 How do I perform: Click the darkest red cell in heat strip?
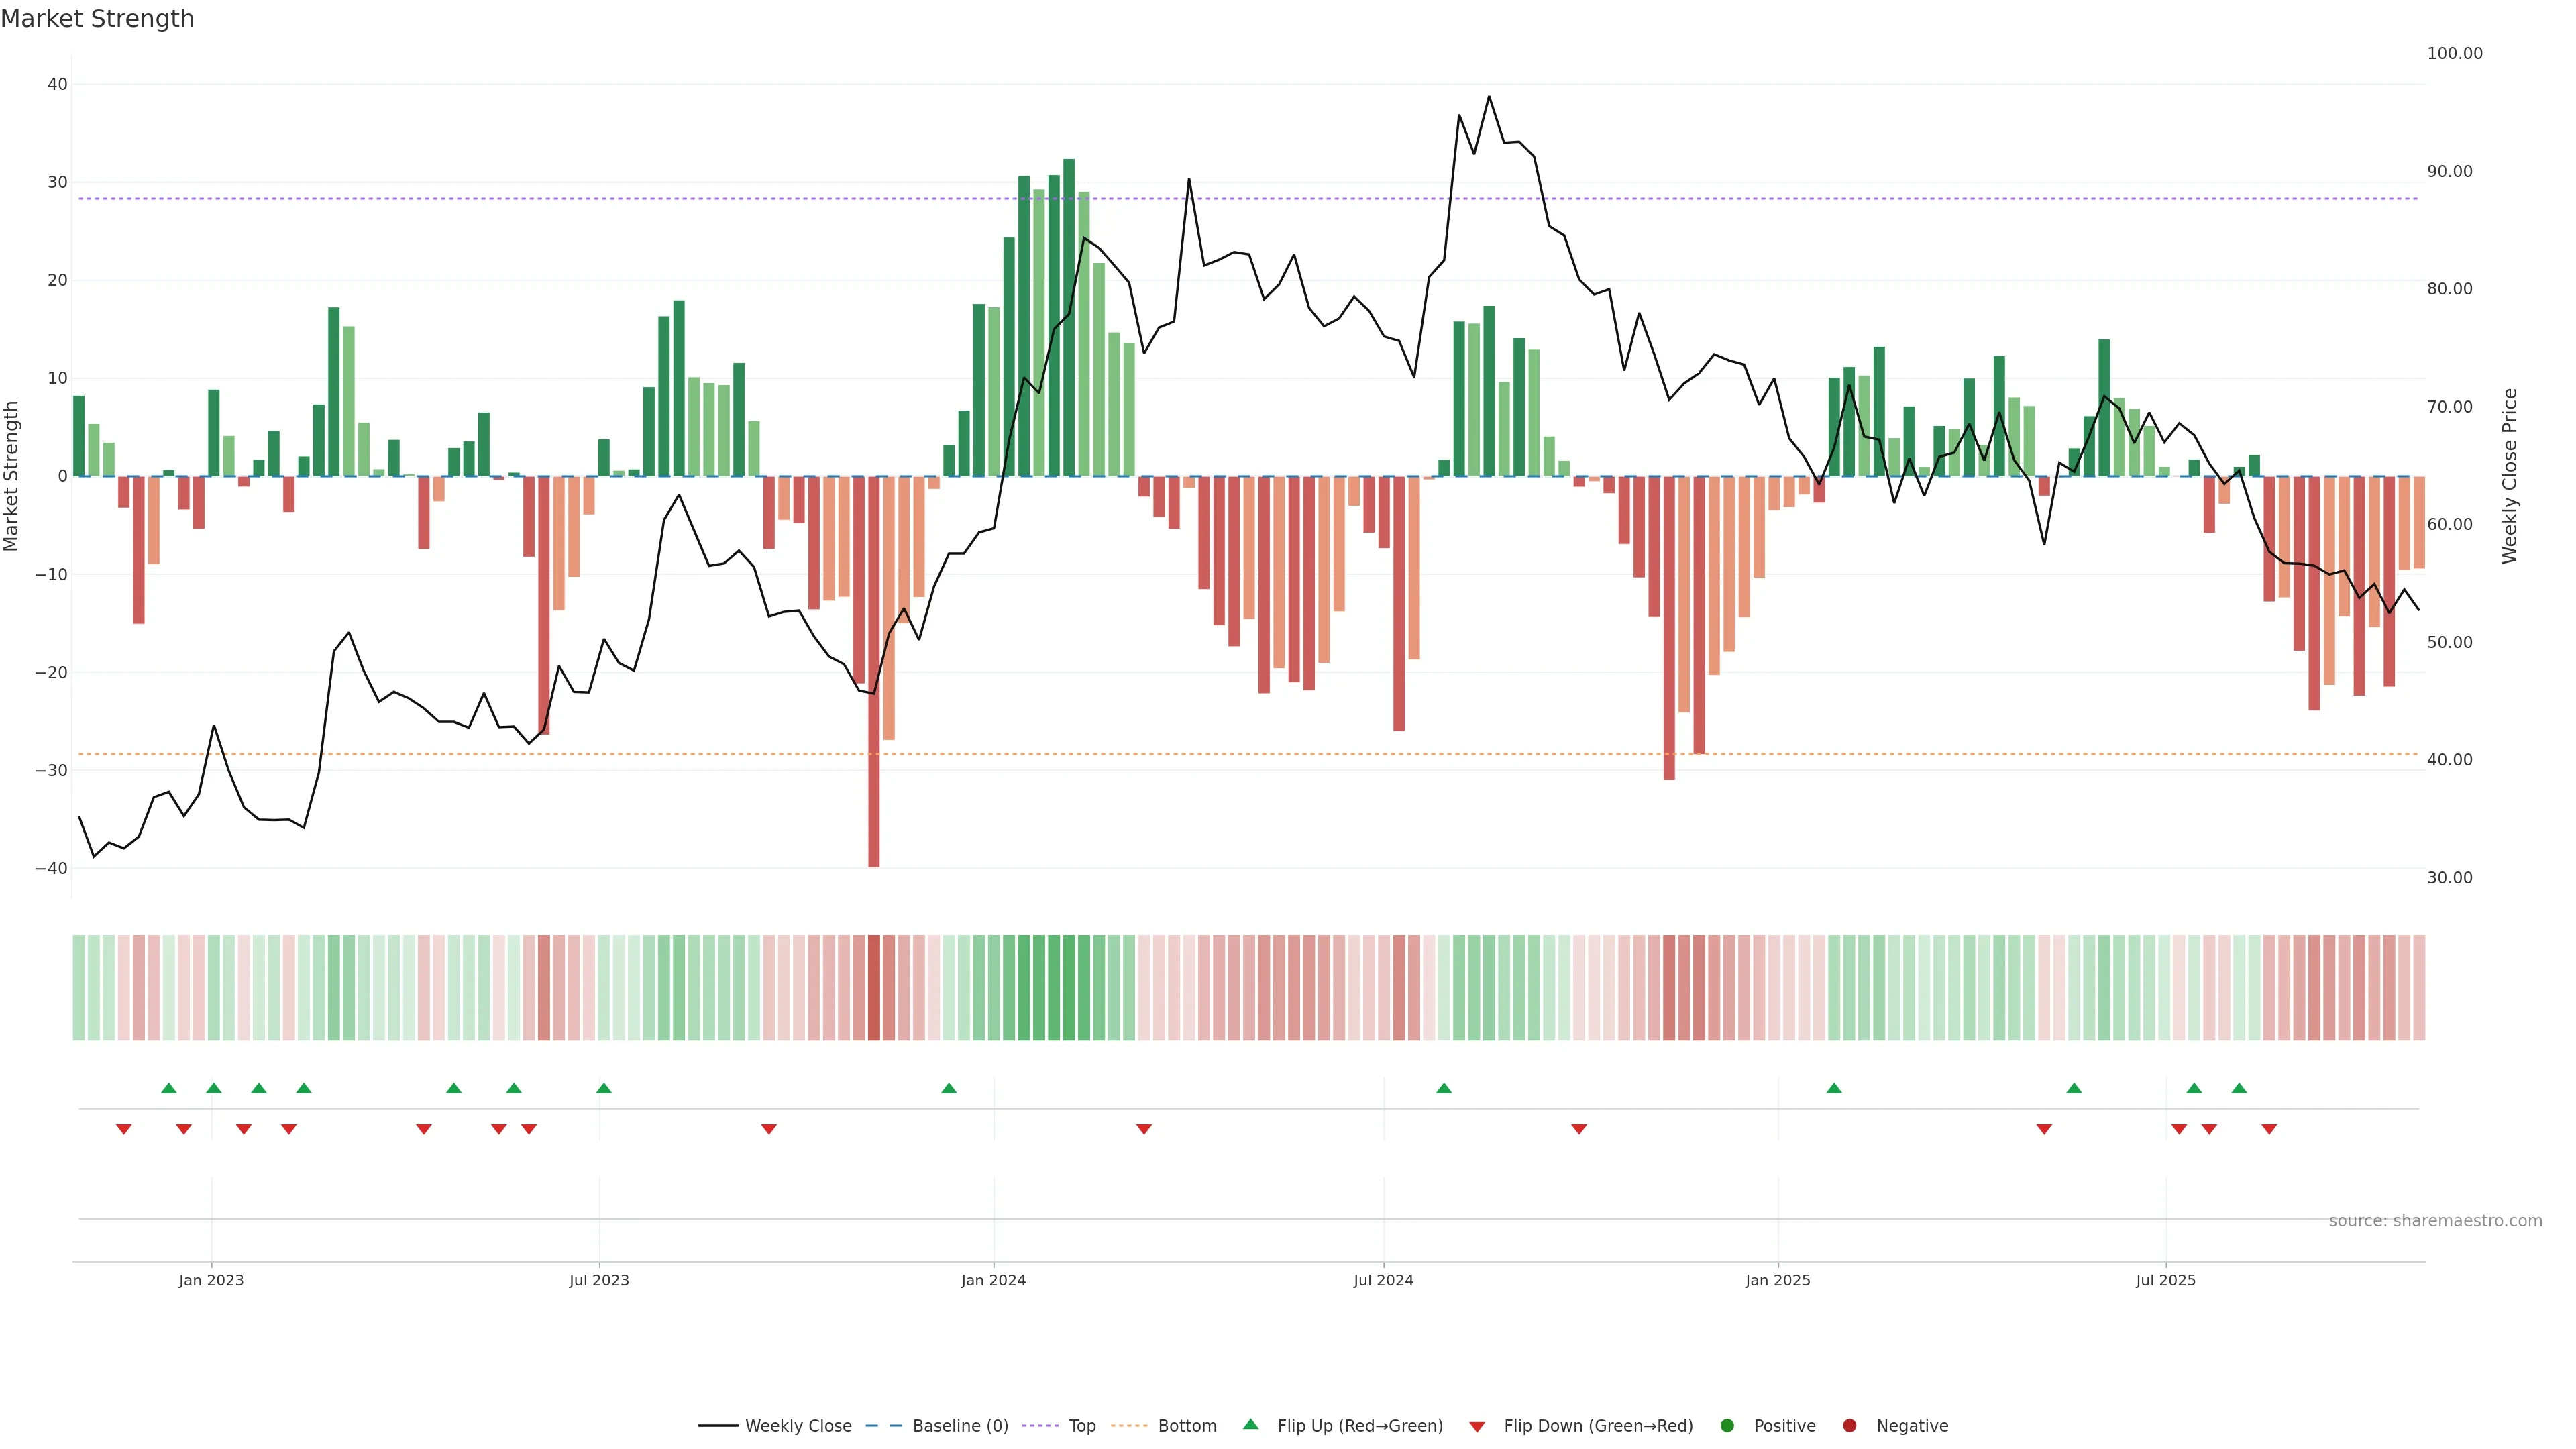[x=874, y=987]
